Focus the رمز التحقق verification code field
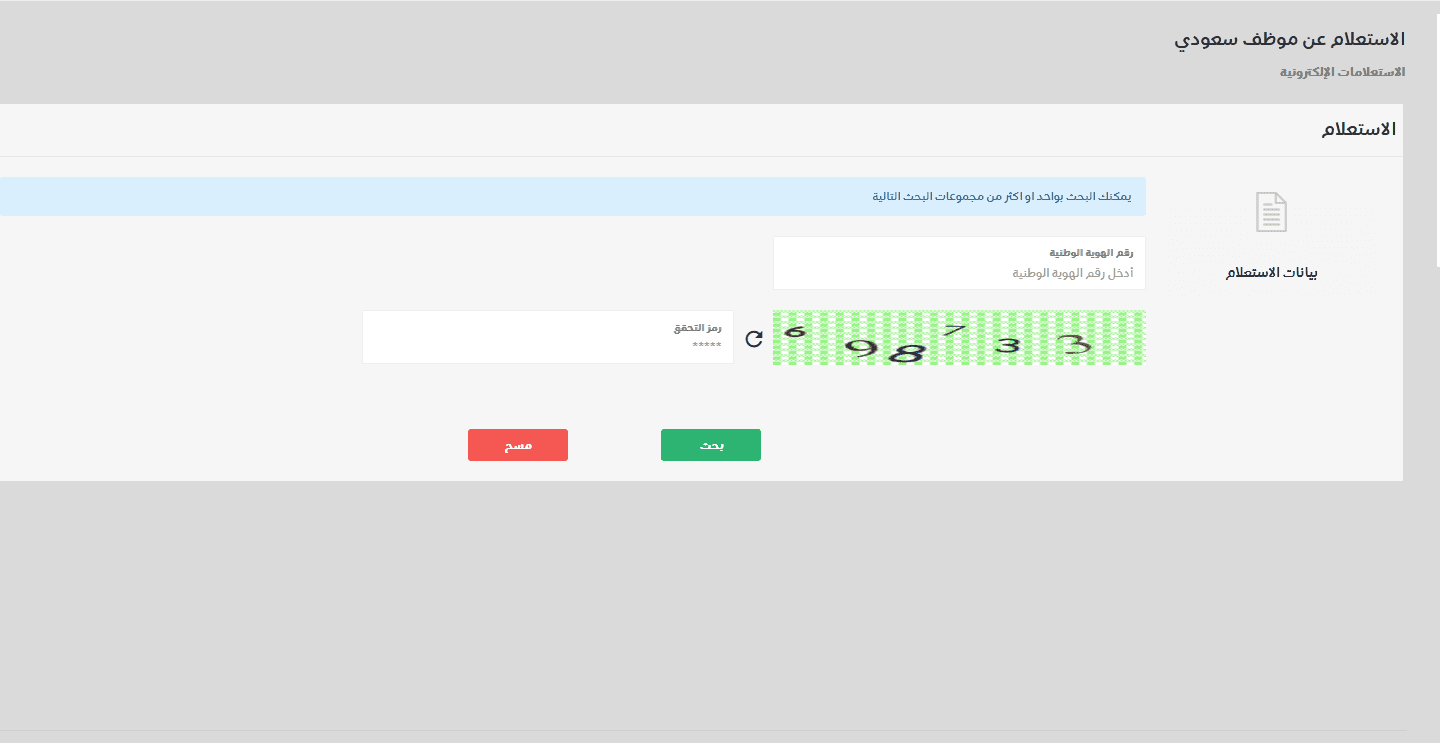The height and width of the screenshot is (743, 1440). pos(548,337)
